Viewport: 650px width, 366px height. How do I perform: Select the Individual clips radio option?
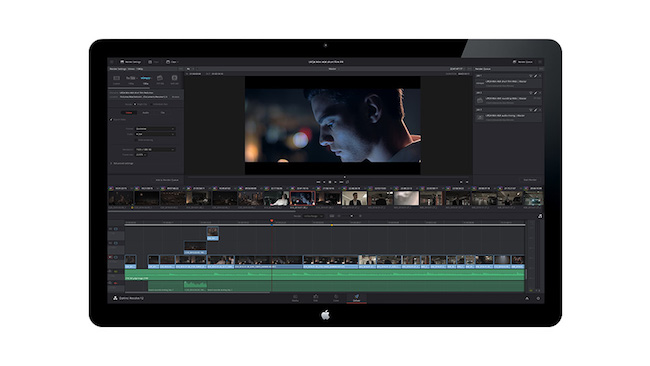click(x=152, y=104)
